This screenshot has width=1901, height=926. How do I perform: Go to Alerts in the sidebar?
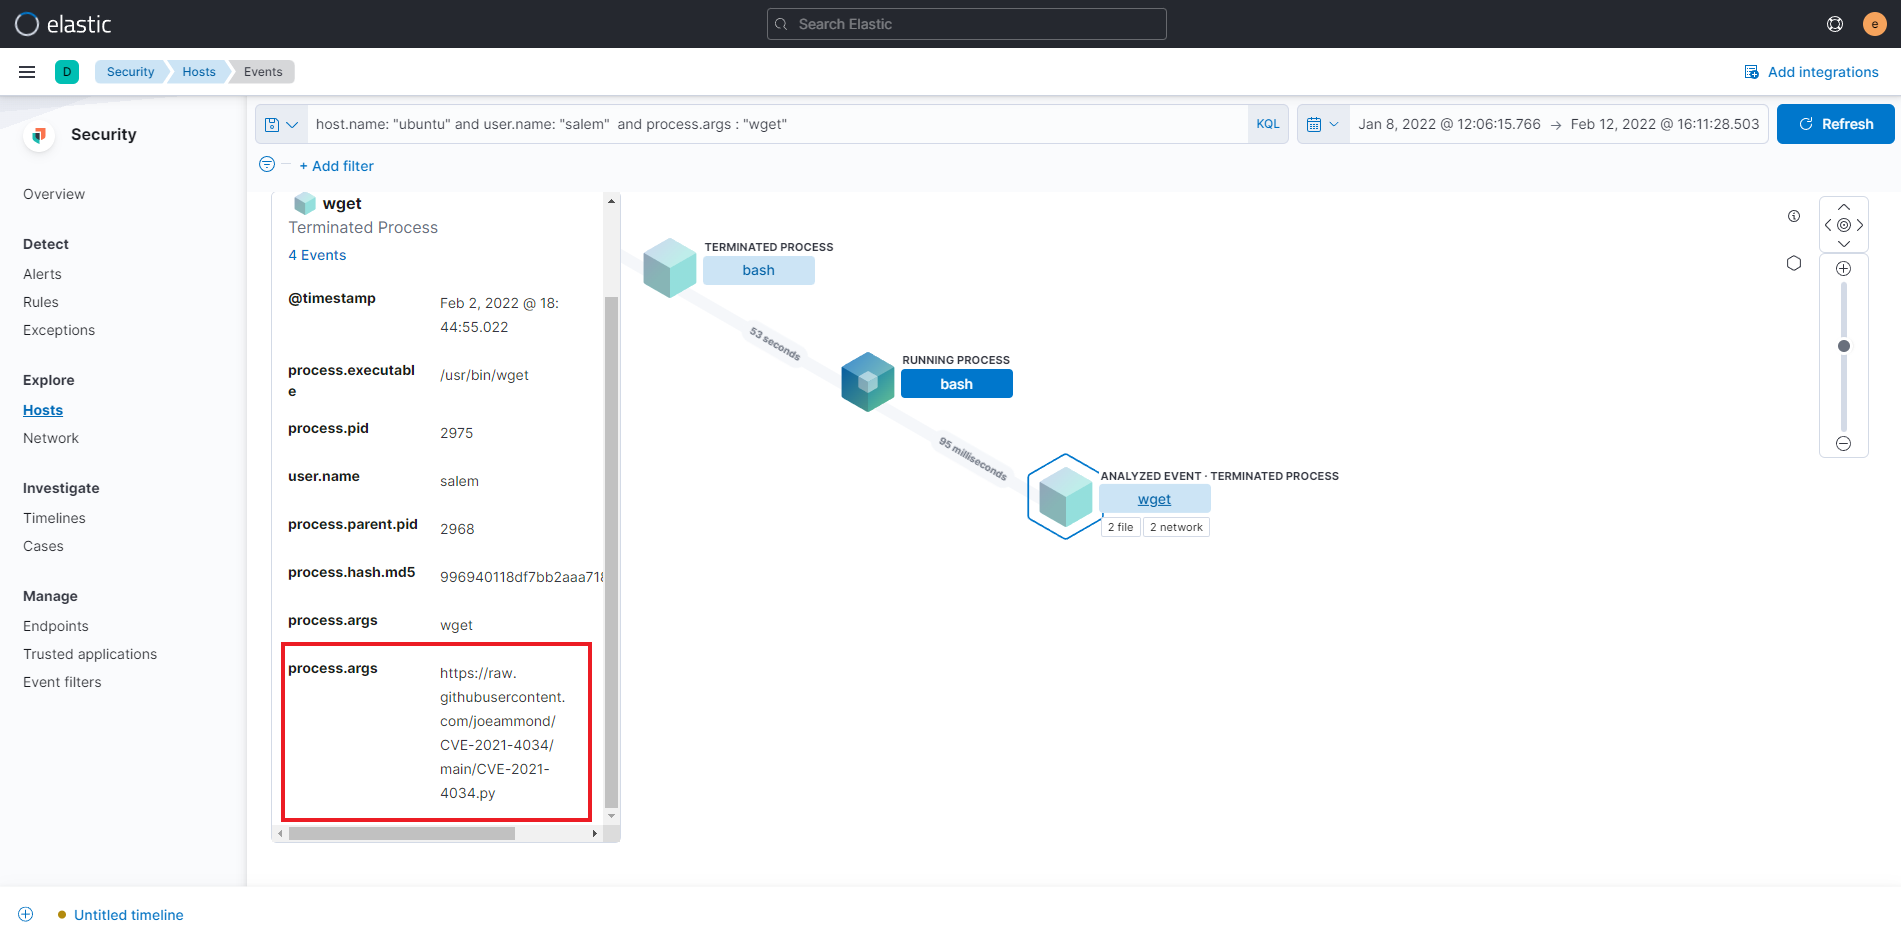[42, 274]
